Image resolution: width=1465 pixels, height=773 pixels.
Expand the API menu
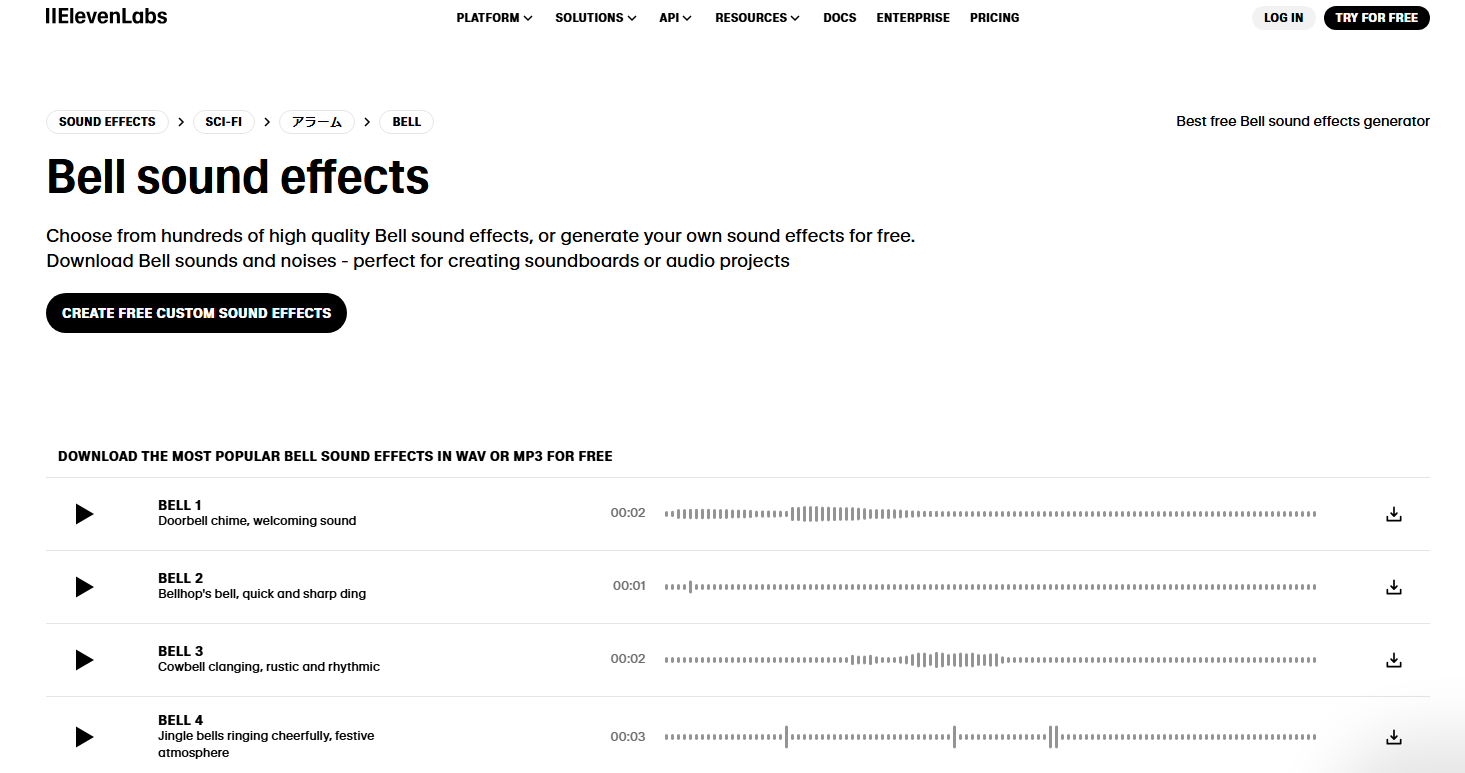coord(675,17)
